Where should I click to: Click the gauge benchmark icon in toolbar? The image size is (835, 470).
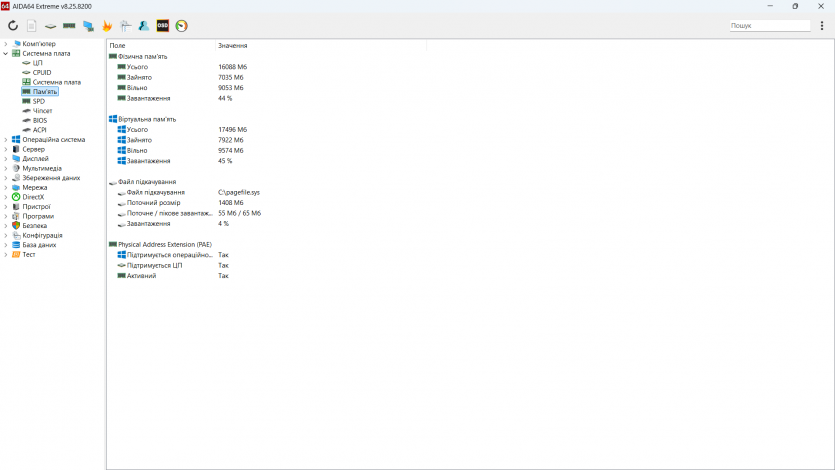pos(181,25)
